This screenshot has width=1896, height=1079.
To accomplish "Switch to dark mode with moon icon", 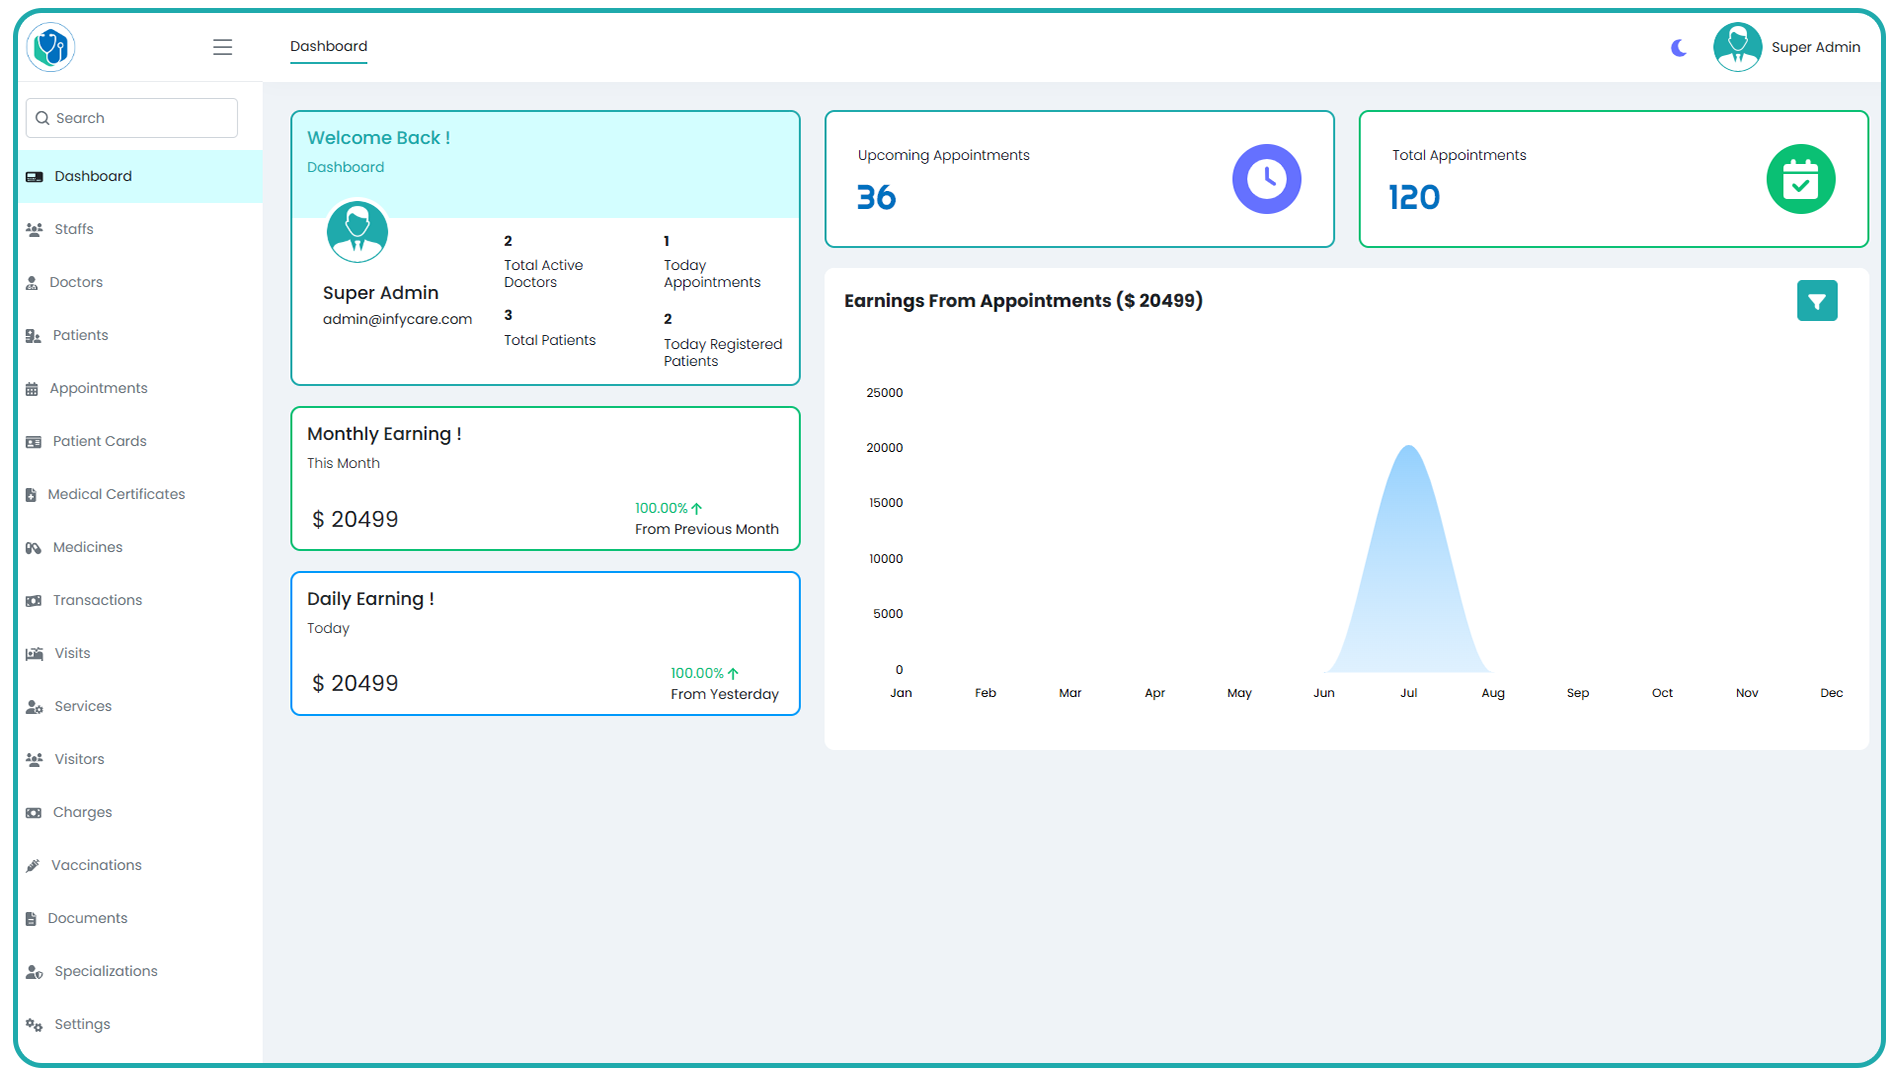I will pyautogui.click(x=1679, y=47).
